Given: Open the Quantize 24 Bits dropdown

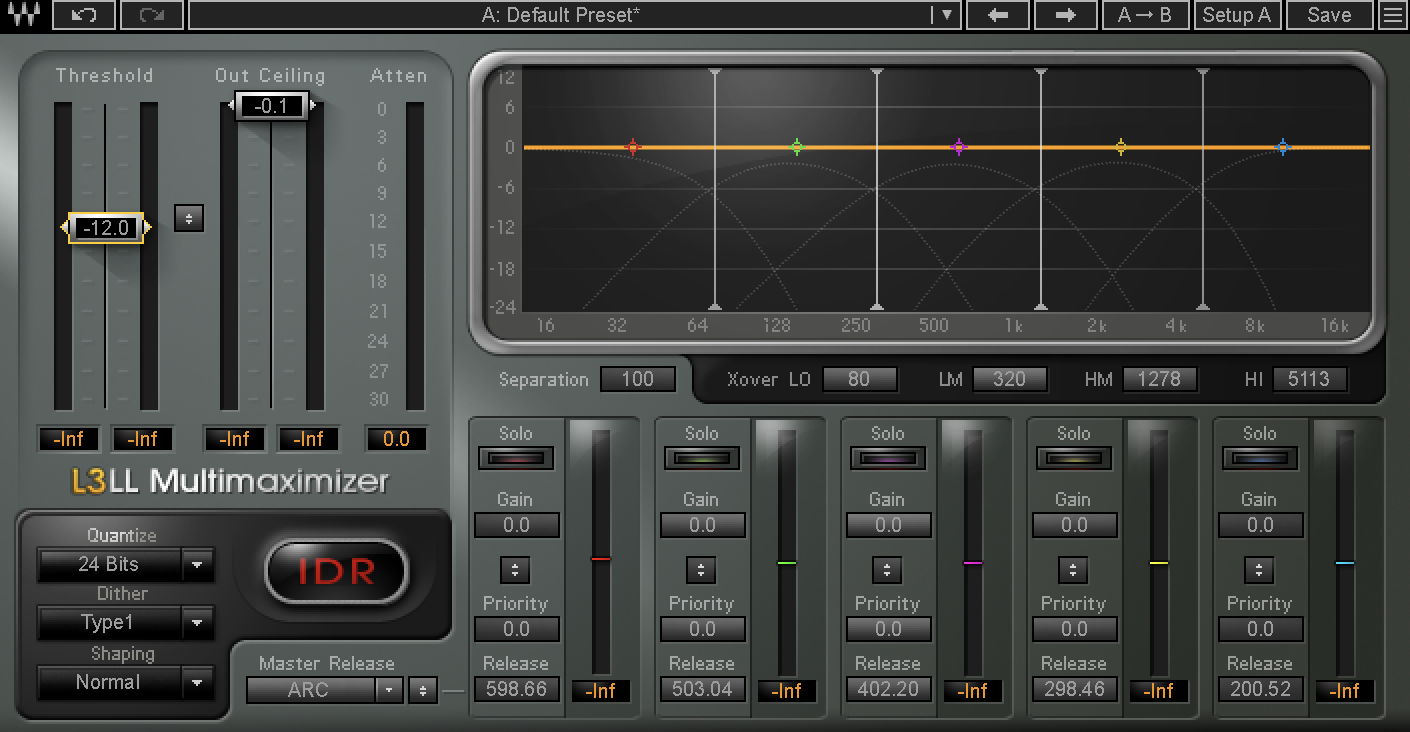Looking at the screenshot, I should tap(125, 565).
